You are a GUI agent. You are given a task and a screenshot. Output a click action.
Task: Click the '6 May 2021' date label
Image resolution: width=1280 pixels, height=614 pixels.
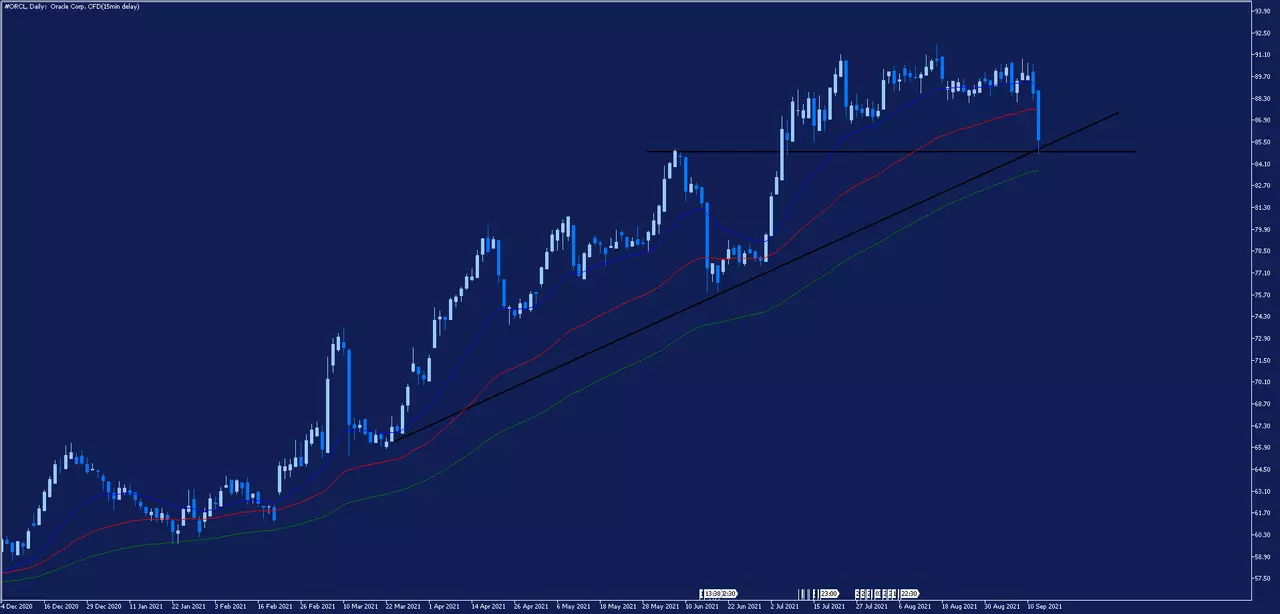click(574, 606)
